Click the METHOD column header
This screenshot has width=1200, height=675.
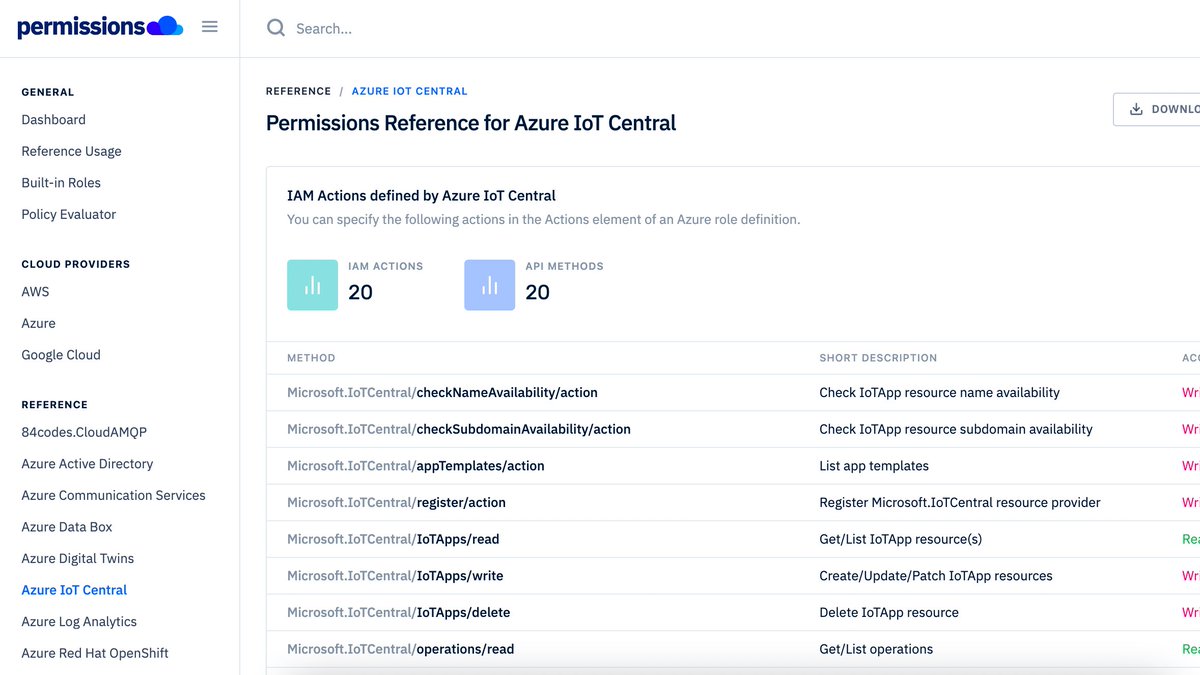[x=311, y=358]
